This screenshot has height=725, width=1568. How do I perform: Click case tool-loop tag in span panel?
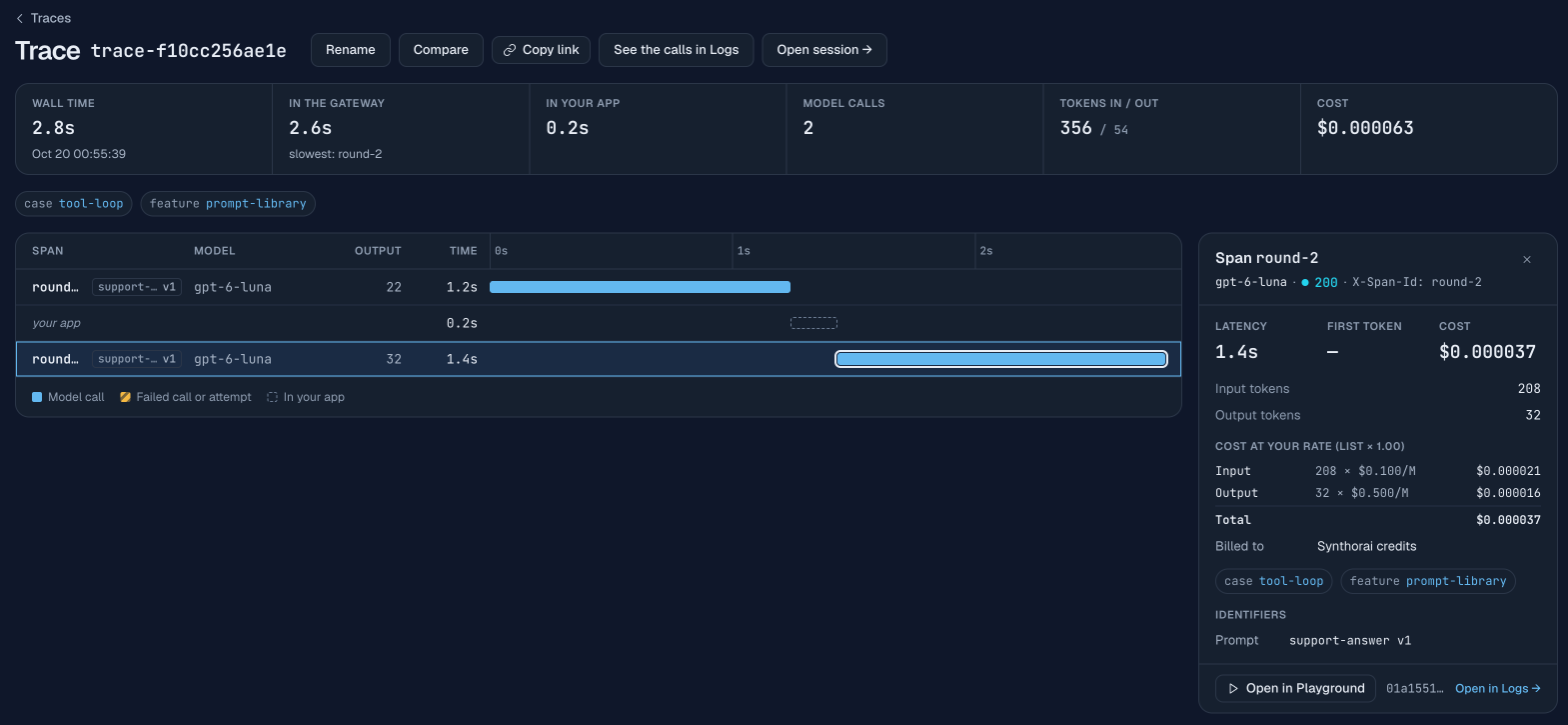coord(1273,581)
